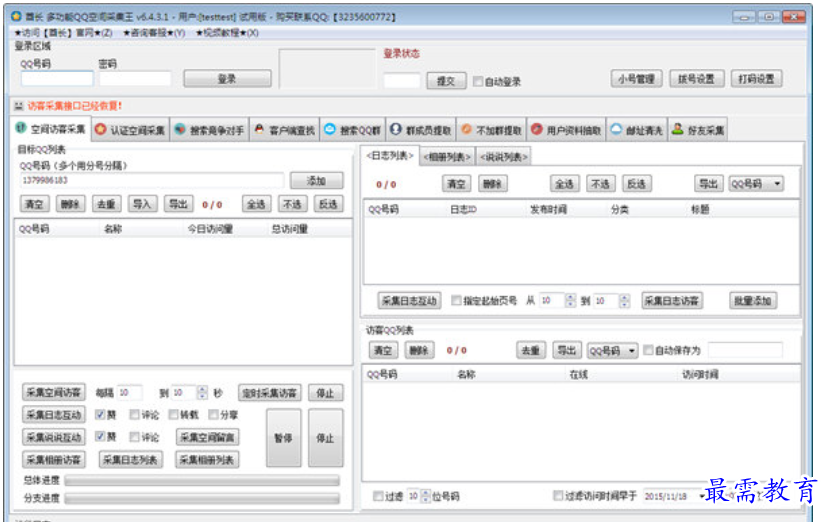The image size is (826, 522).
Task: Click the large 暂停 button
Action: (x=283, y=438)
